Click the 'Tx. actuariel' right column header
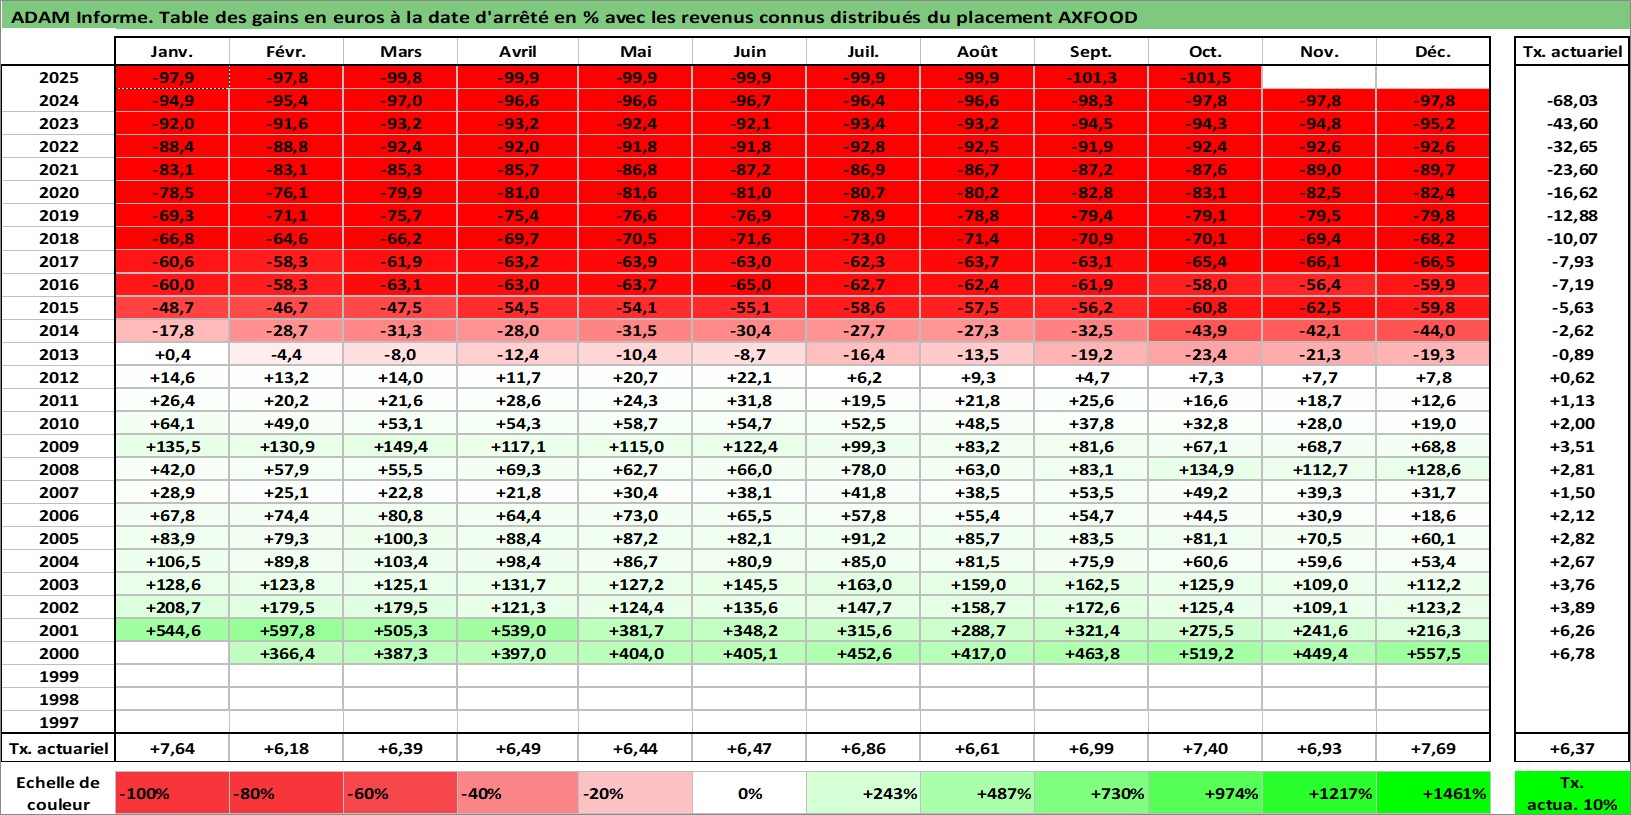Screen dimensions: 1631x815 pos(1572,51)
